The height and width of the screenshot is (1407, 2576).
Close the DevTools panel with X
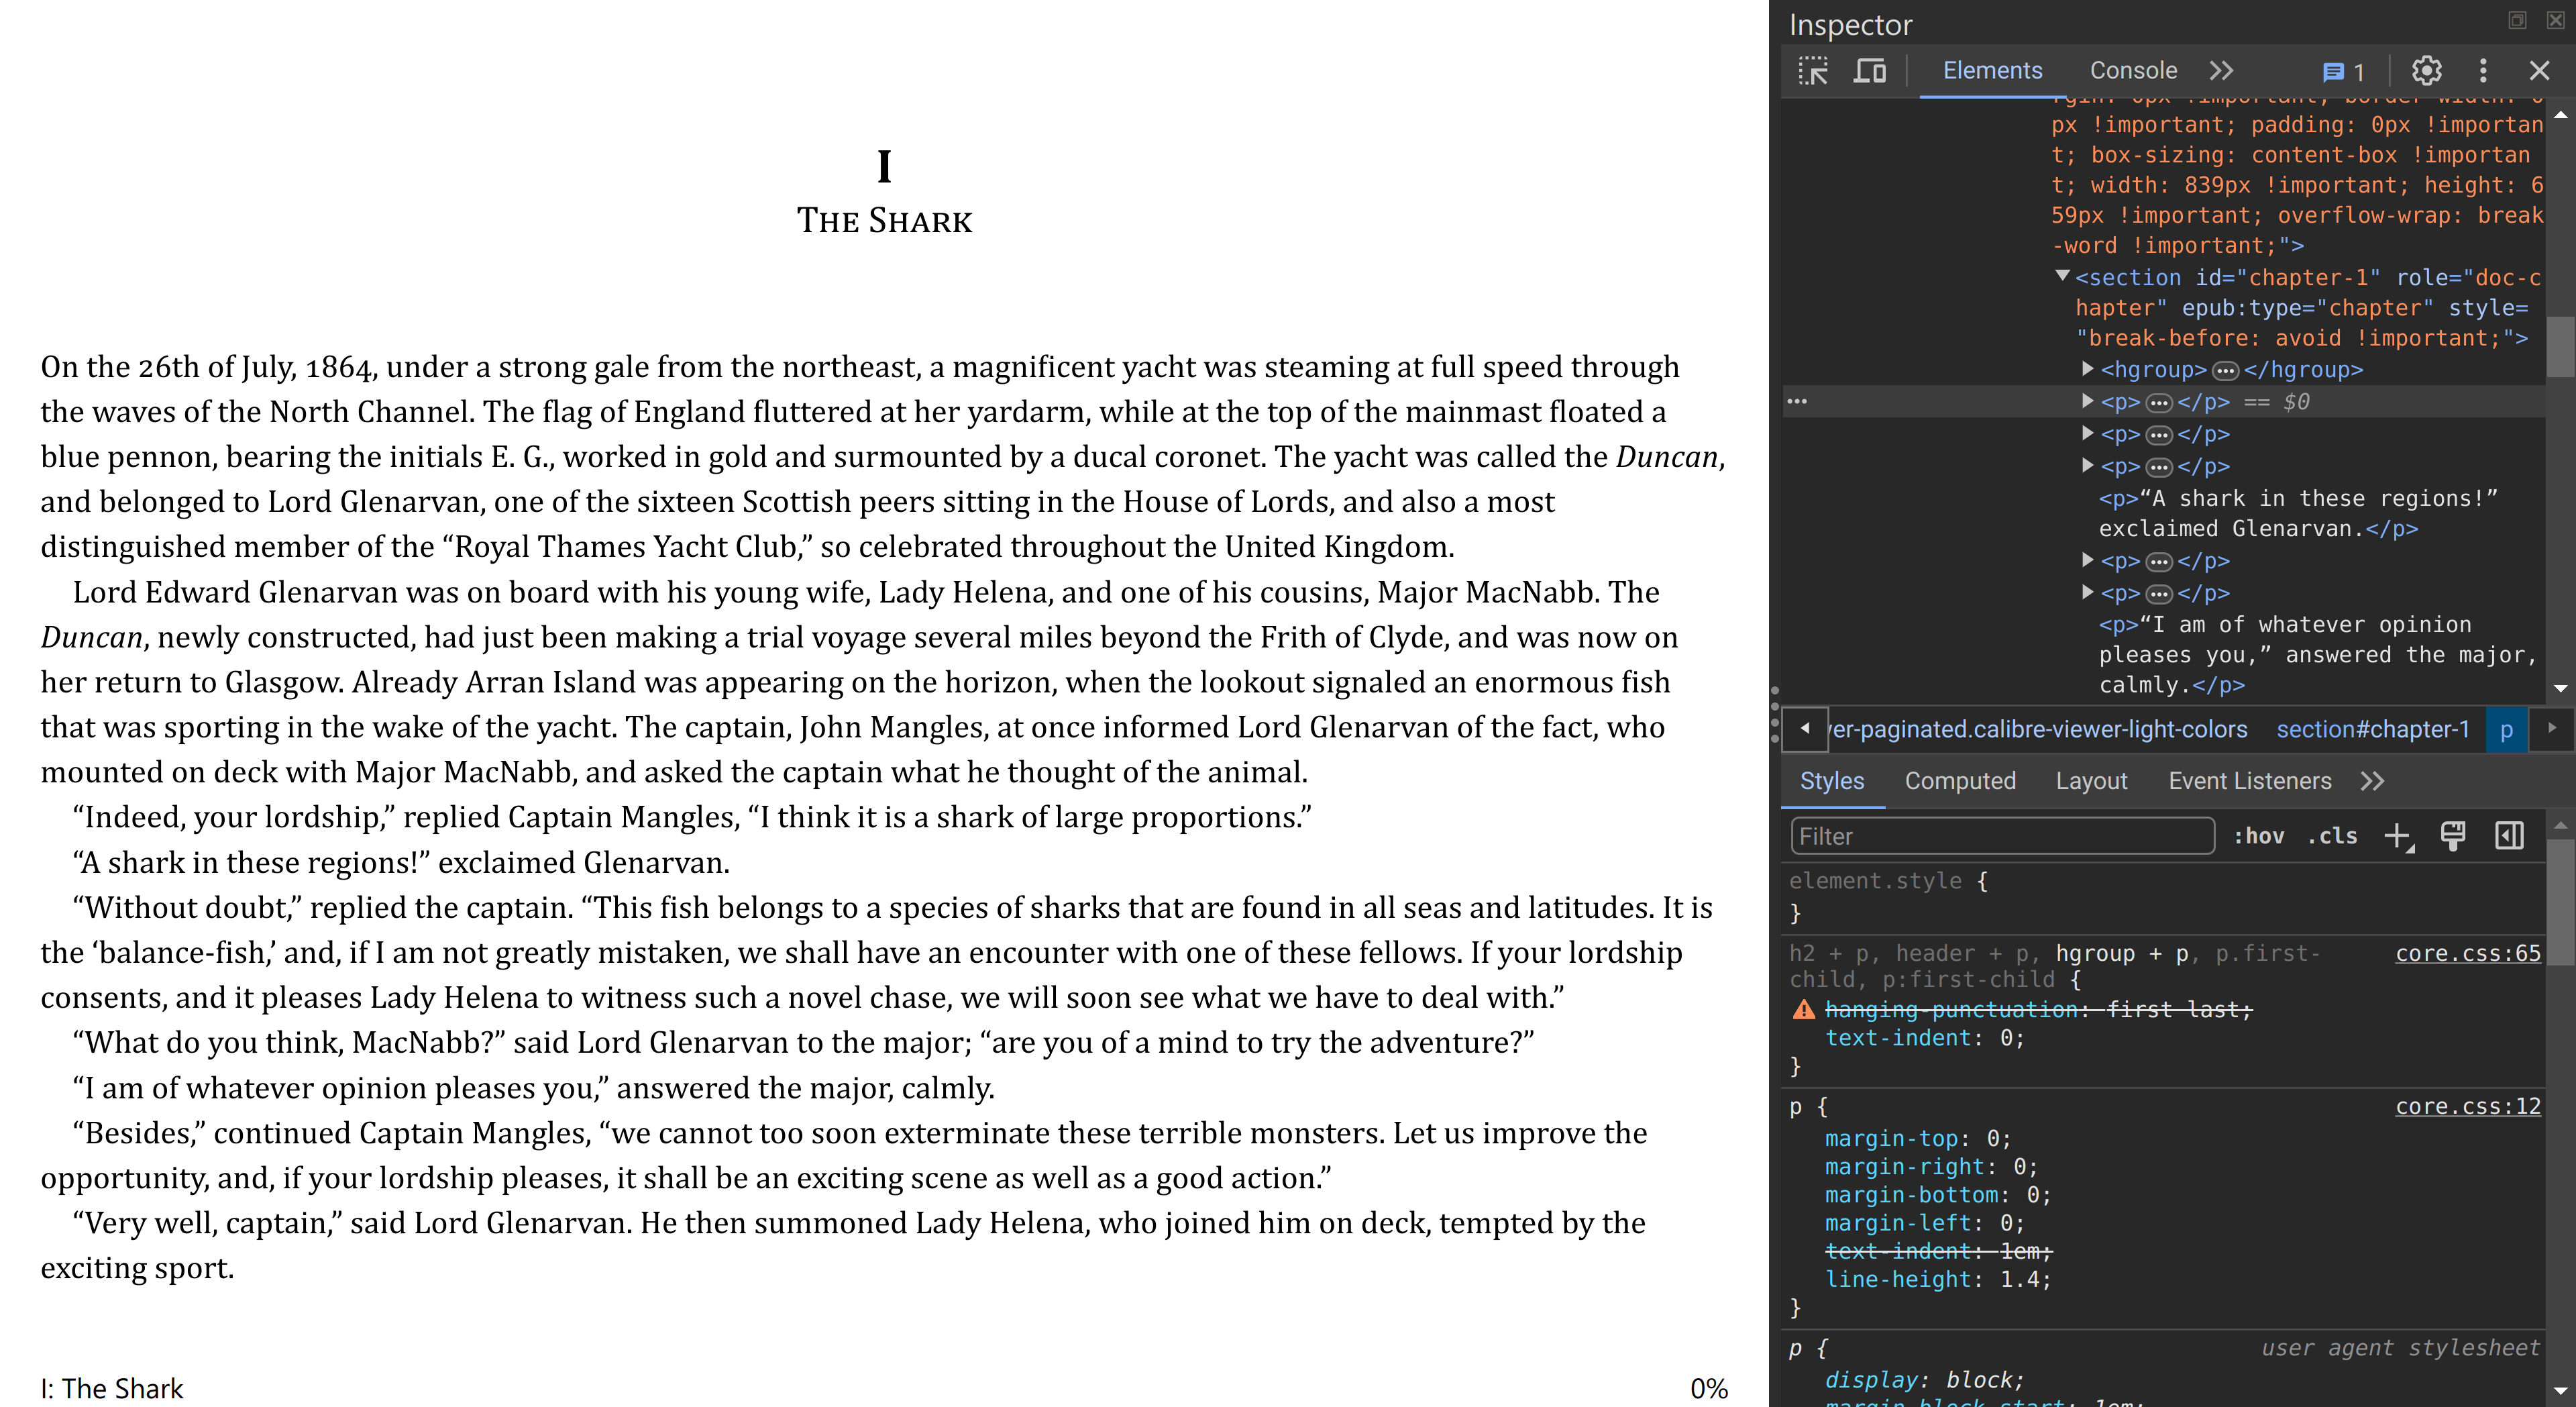2539,71
